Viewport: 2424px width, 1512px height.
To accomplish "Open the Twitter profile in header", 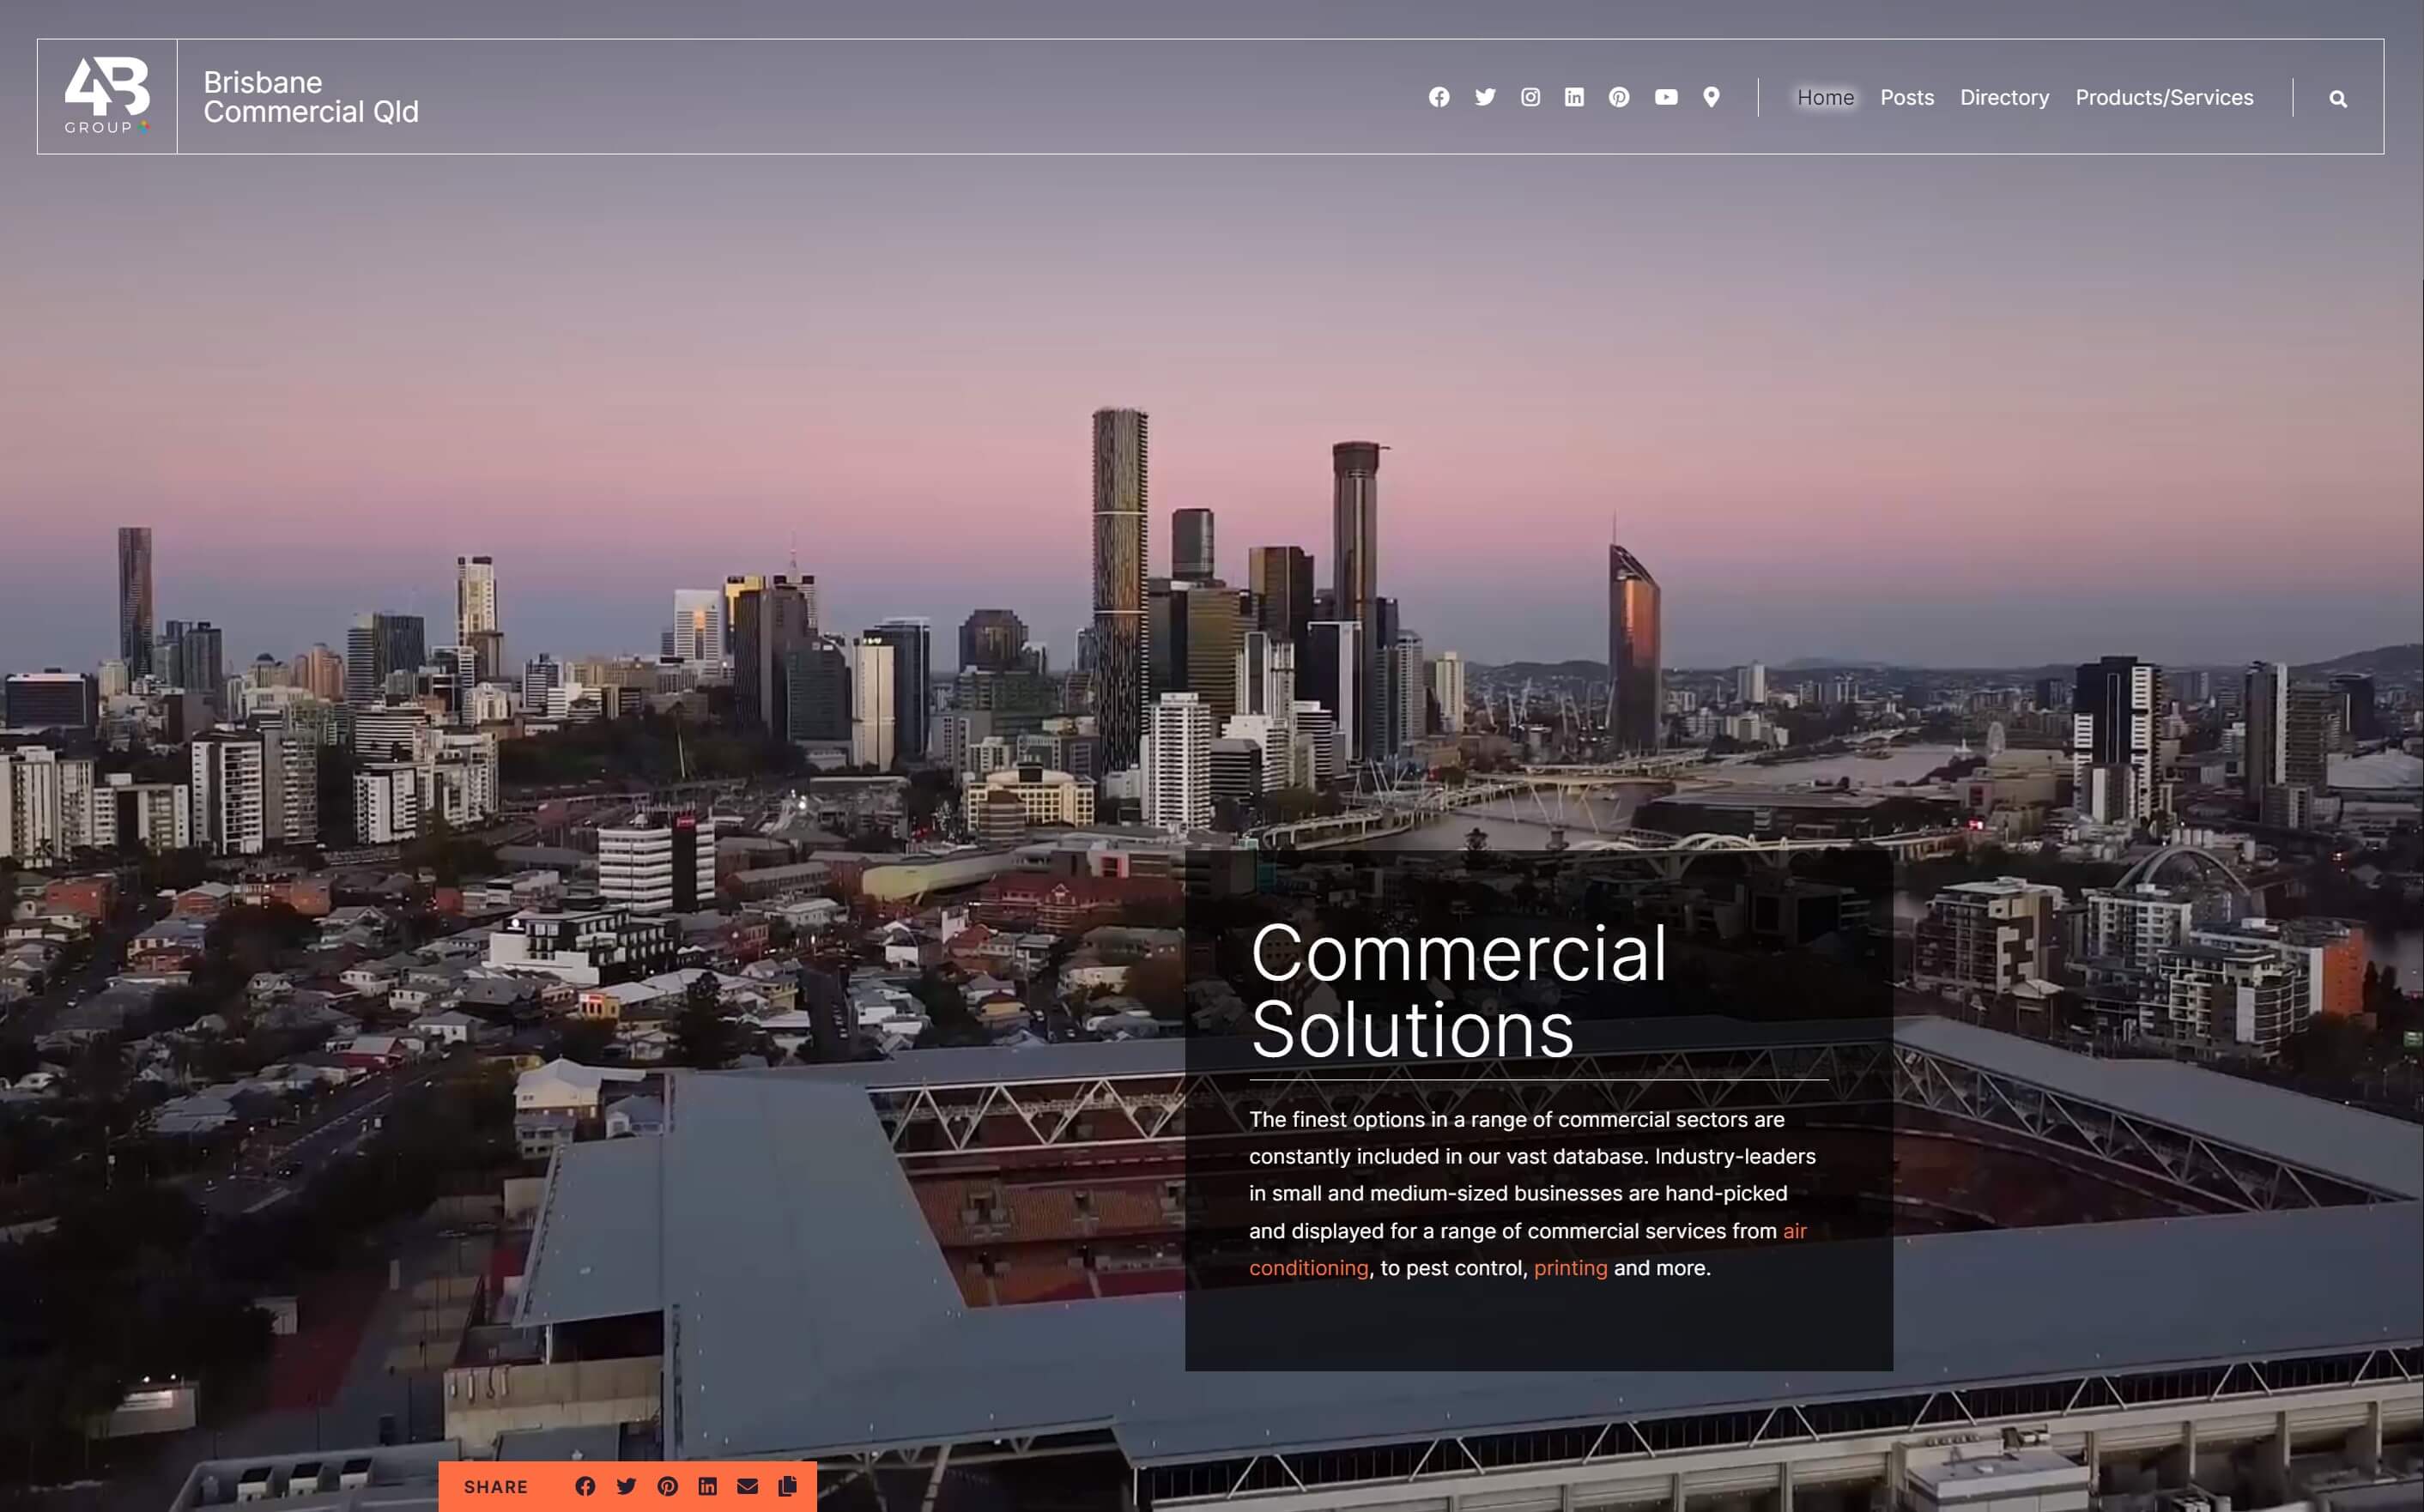I will 1485,97.
